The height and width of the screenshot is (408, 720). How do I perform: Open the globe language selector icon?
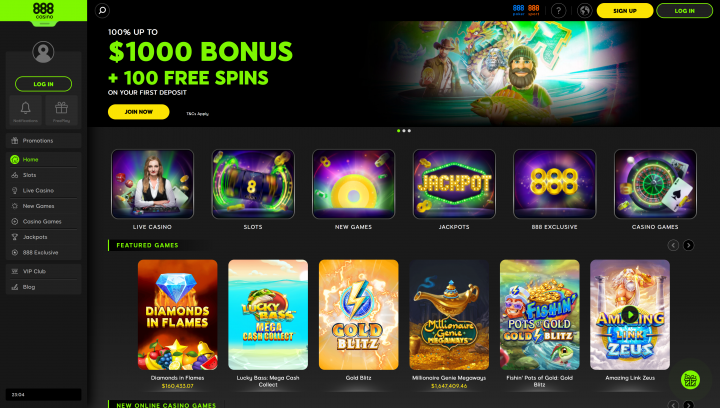pos(584,10)
